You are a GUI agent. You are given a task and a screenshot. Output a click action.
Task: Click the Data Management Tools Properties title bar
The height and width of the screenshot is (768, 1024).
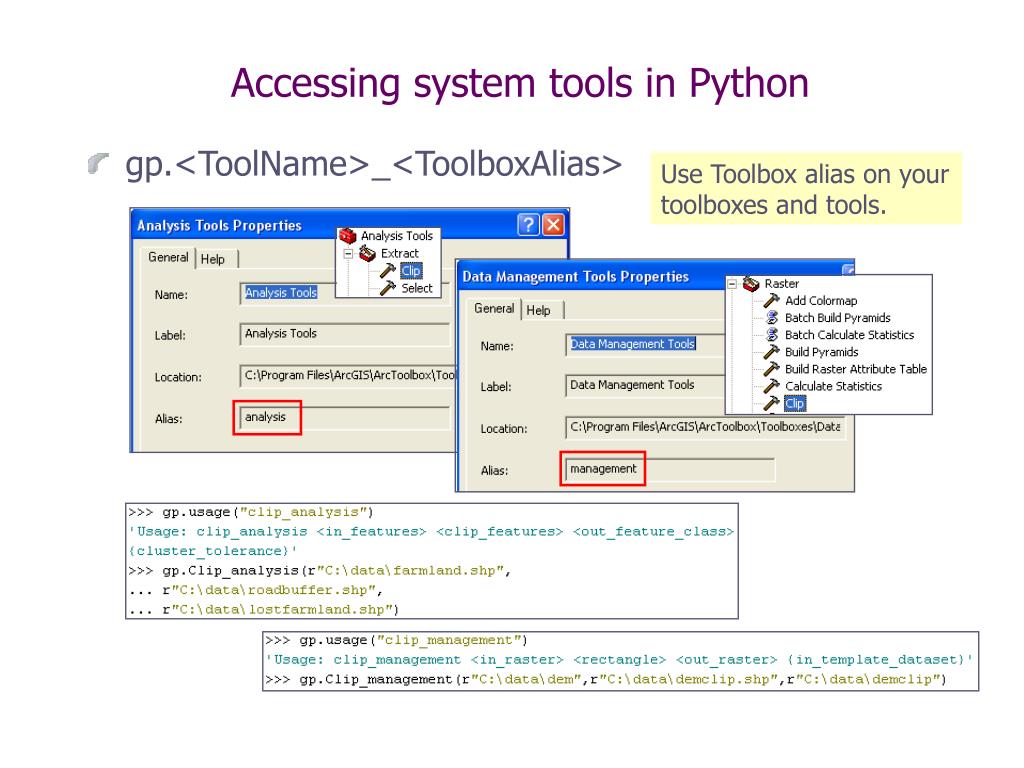[655, 276]
